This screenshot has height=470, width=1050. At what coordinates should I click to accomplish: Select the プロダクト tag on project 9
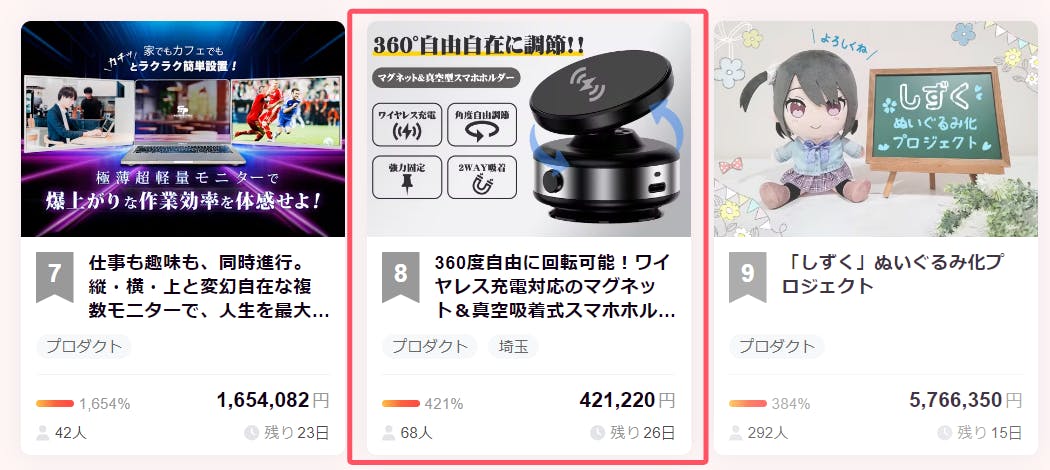pos(777,347)
